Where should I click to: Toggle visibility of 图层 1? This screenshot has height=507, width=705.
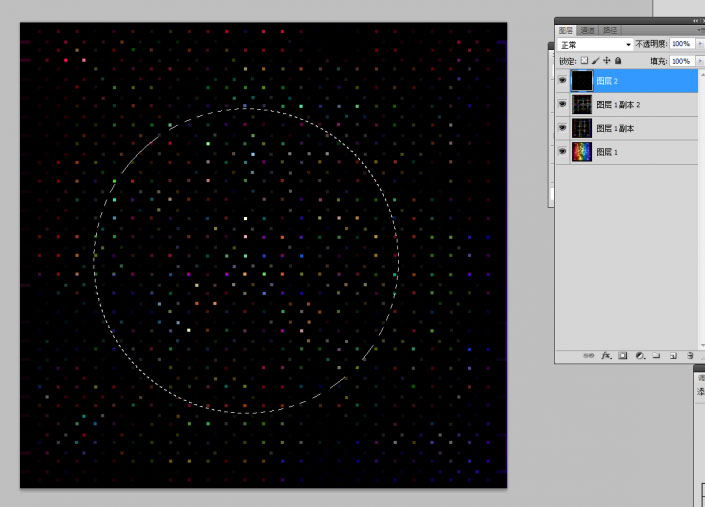pyautogui.click(x=562, y=151)
